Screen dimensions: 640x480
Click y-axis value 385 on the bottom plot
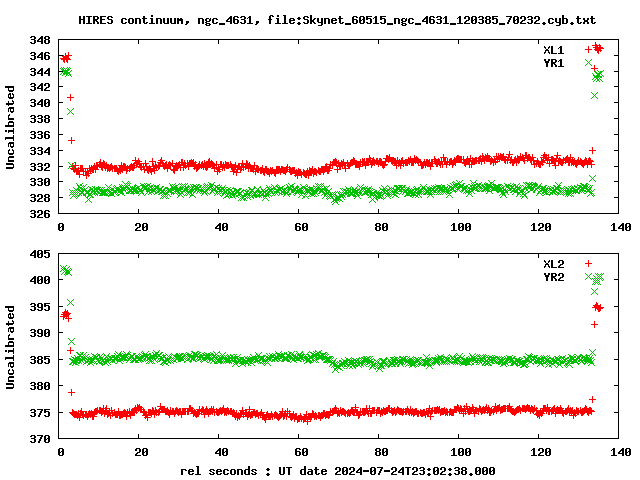pyautogui.click(x=40, y=360)
